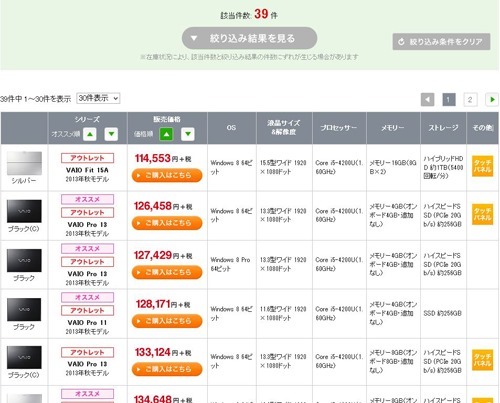Open page 2 of results
Viewport: 500px width, 403px height.
point(470,99)
